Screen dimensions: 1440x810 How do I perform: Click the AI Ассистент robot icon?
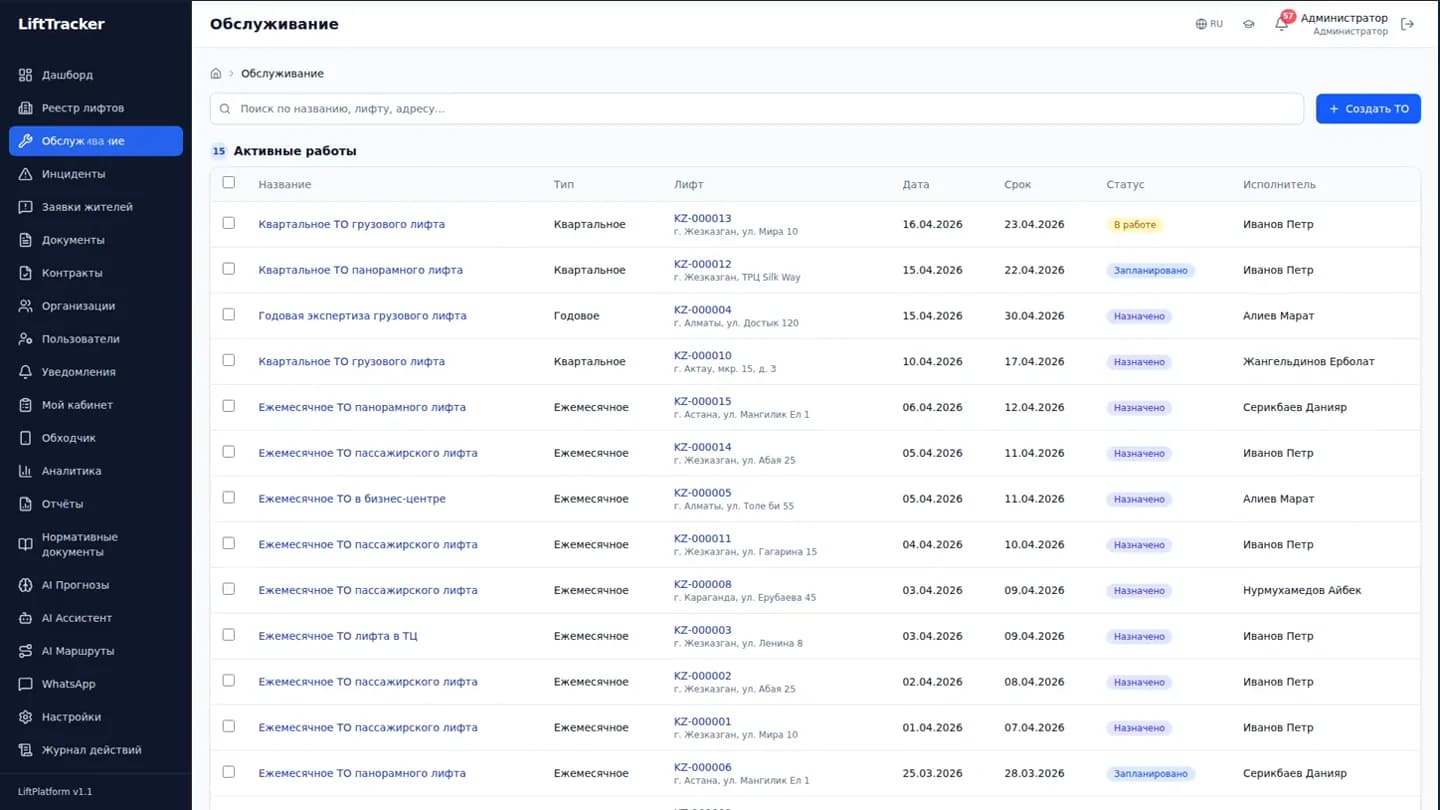(x=26, y=618)
